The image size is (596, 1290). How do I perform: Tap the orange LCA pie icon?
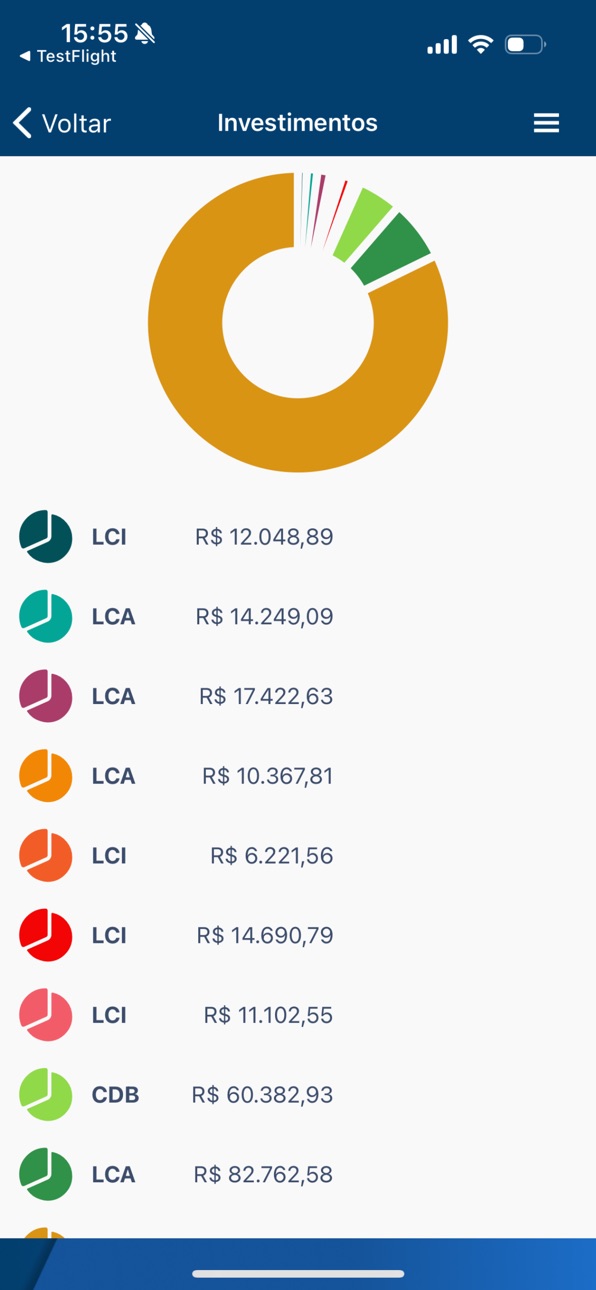click(46, 776)
